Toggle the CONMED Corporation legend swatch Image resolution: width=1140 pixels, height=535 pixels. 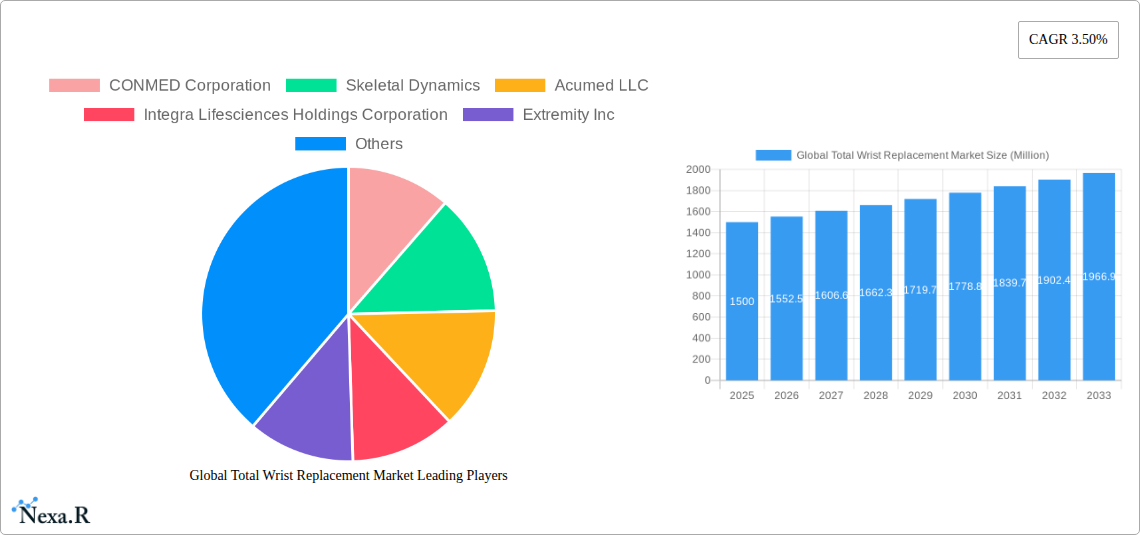click(74, 86)
